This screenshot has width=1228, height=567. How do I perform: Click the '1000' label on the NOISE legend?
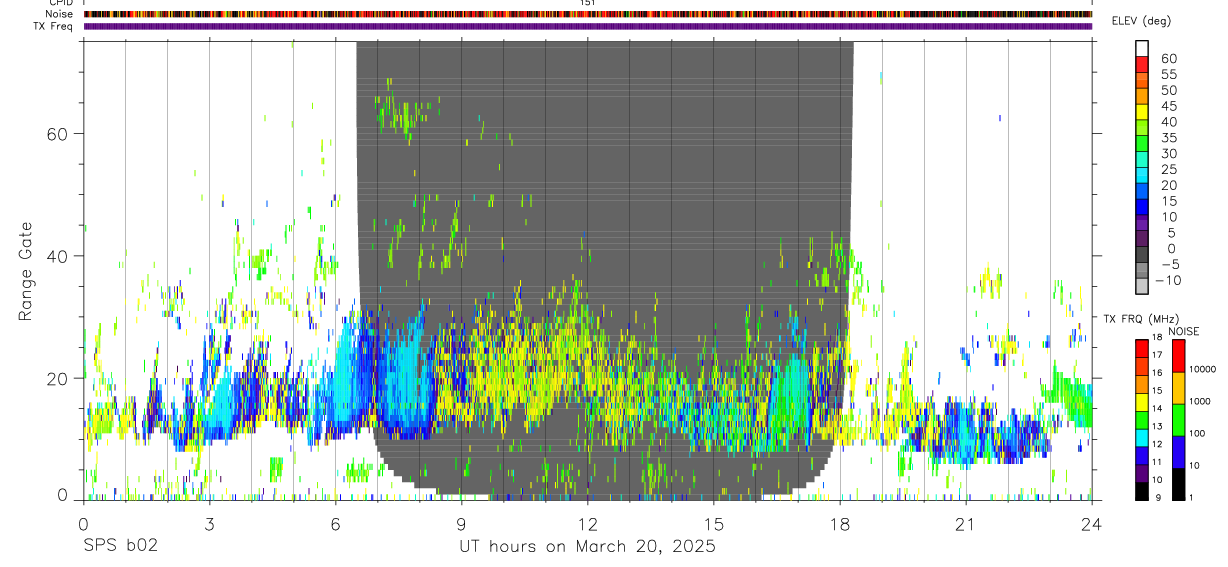[x=1199, y=401]
